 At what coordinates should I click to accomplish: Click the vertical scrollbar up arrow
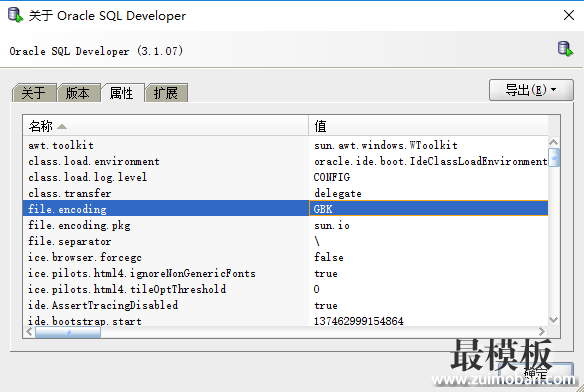[553, 142]
